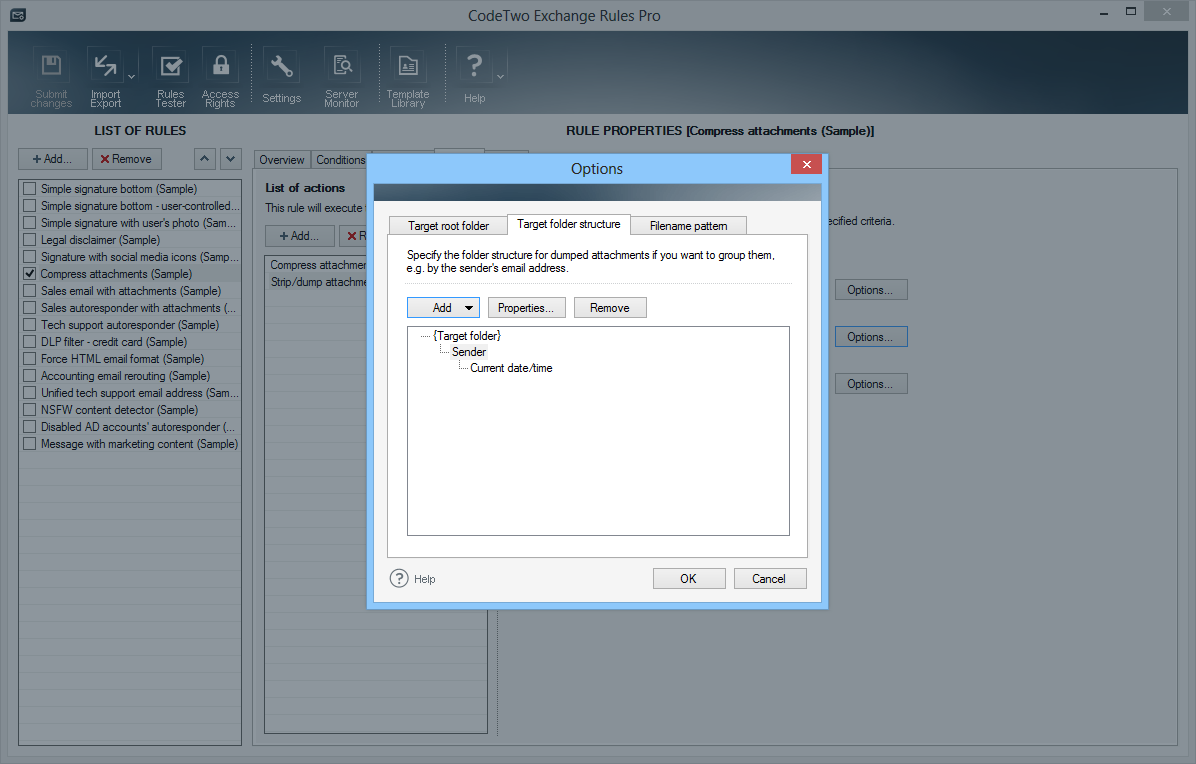Viewport: 1196px width, 764px height.
Task: Open the Template Library
Action: (408, 67)
